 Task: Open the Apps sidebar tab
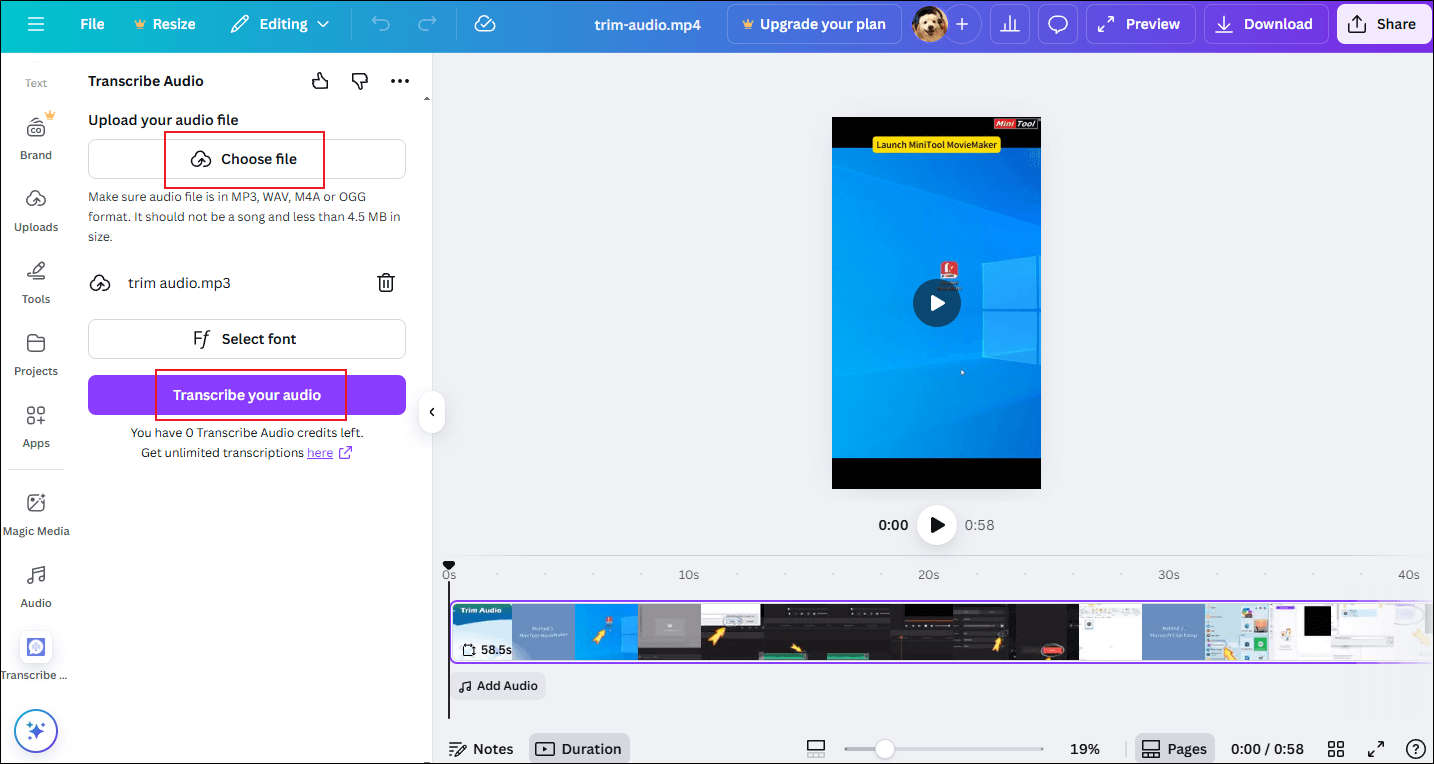tap(36, 425)
